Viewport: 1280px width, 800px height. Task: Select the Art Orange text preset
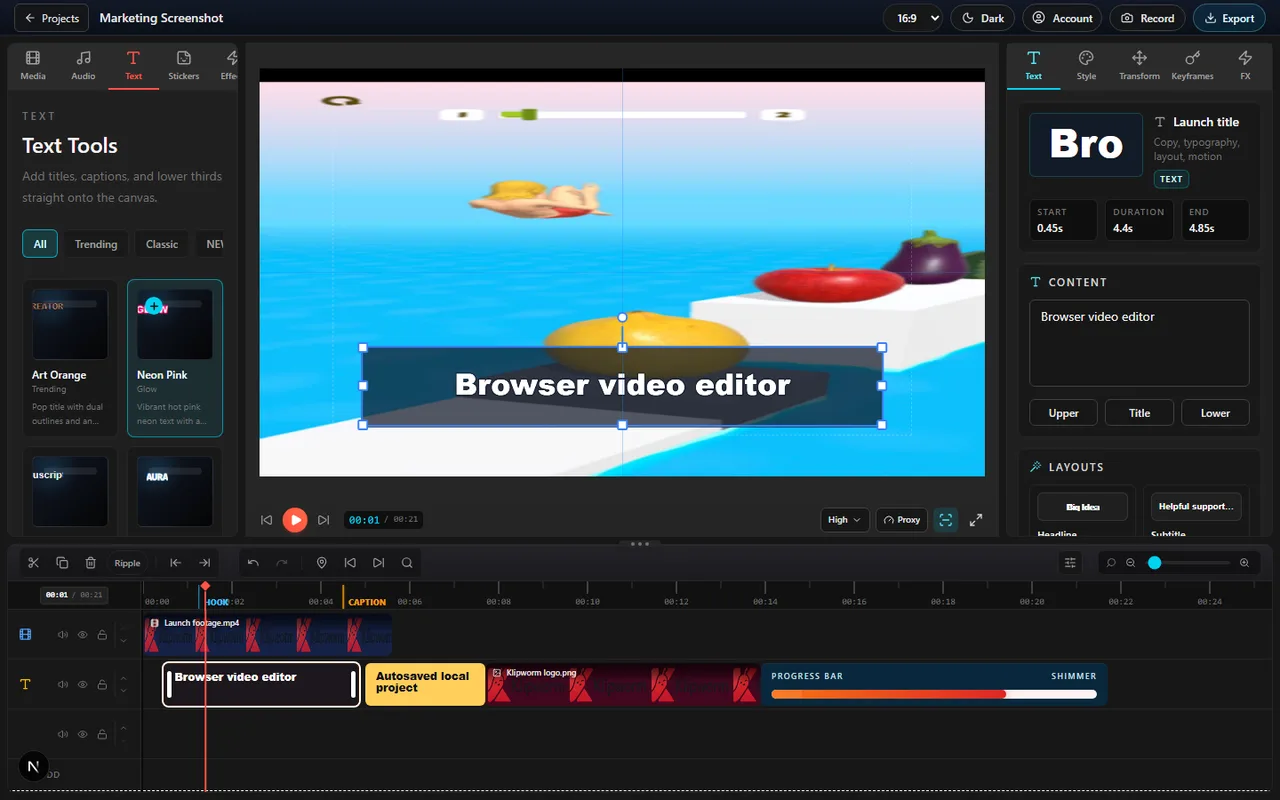[x=70, y=358]
